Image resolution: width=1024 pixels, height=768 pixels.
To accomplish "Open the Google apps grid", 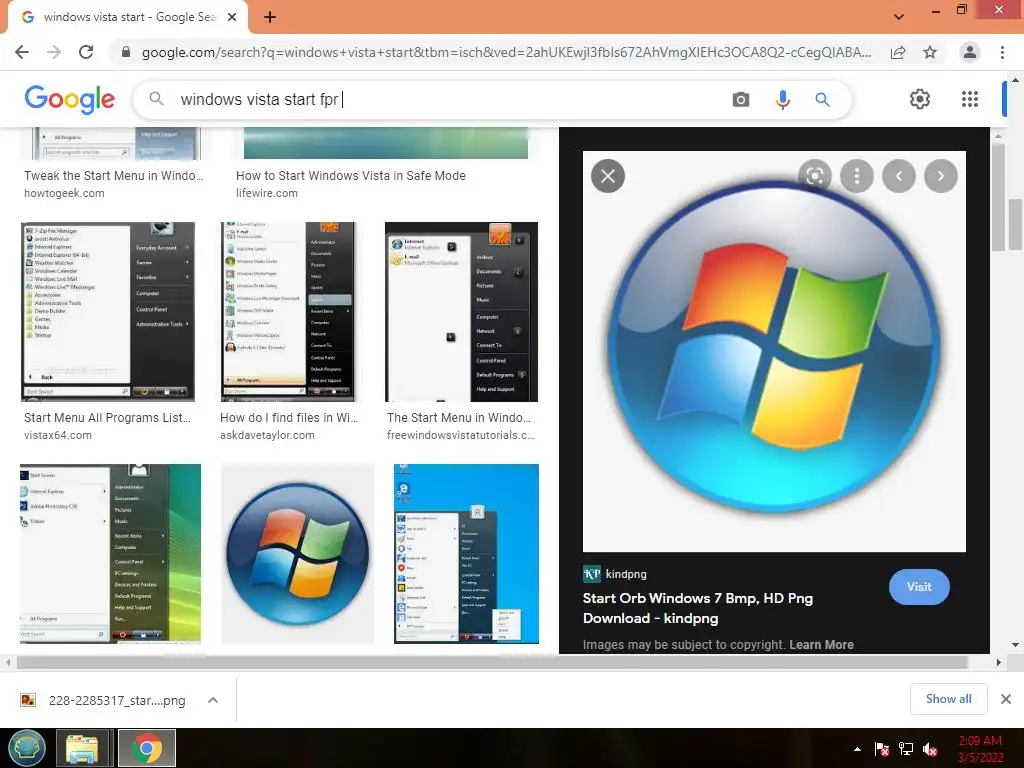I will tap(970, 99).
